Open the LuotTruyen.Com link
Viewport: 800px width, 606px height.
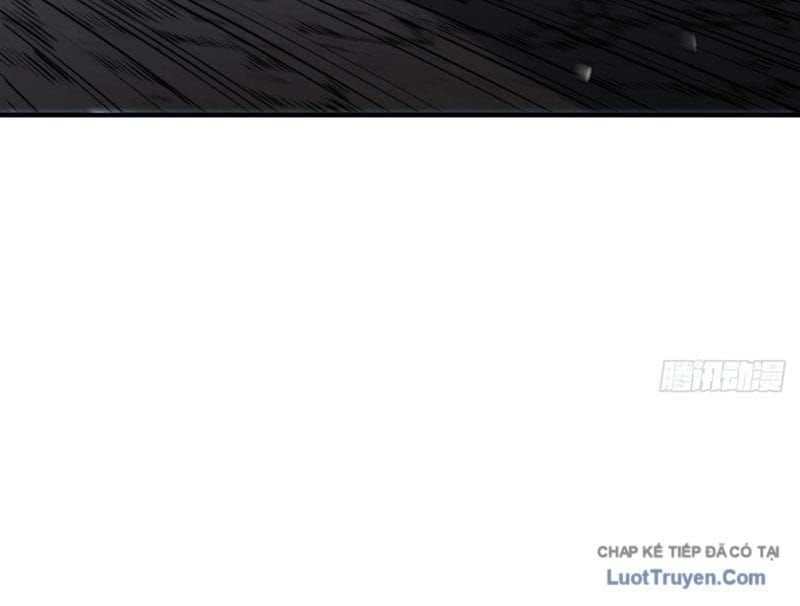coord(686,577)
